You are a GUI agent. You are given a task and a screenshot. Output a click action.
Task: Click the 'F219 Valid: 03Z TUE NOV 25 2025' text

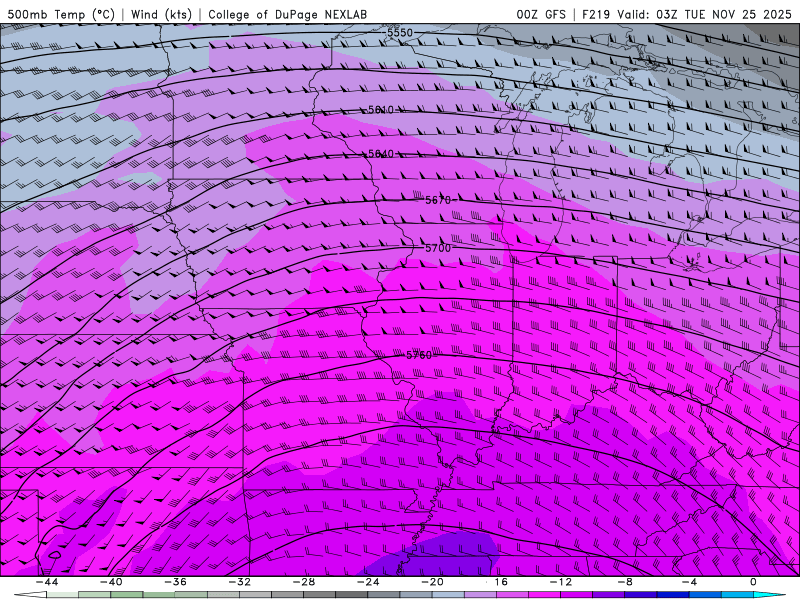(x=687, y=14)
